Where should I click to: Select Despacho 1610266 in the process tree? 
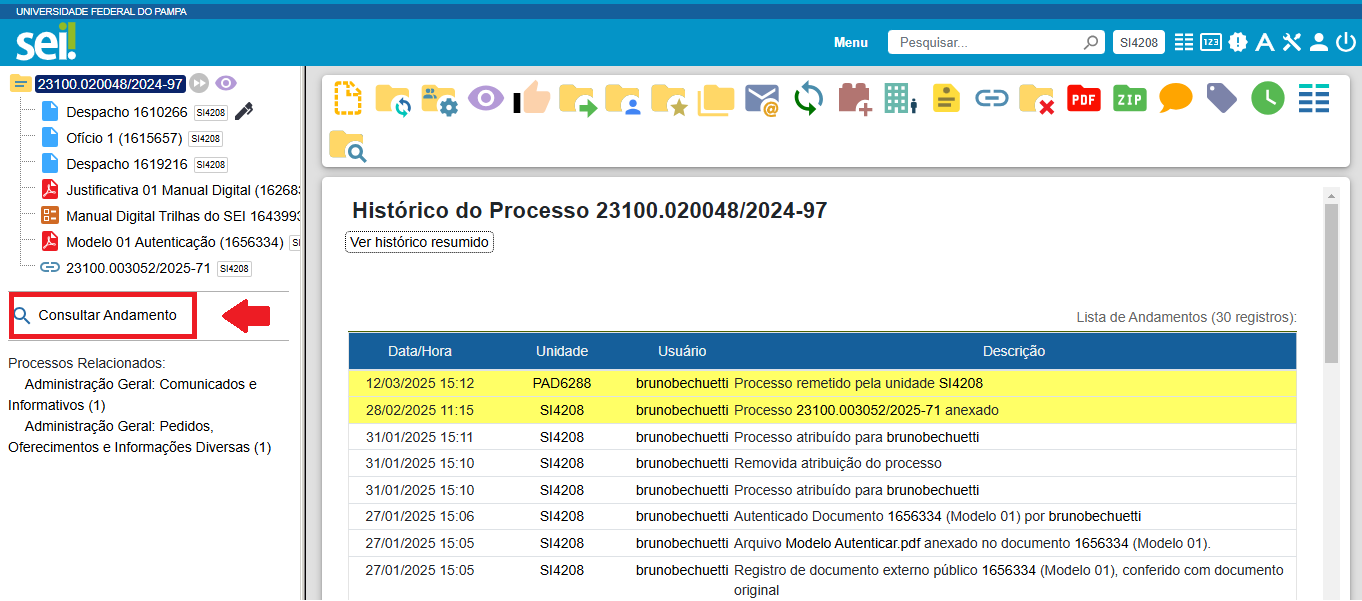coord(126,112)
